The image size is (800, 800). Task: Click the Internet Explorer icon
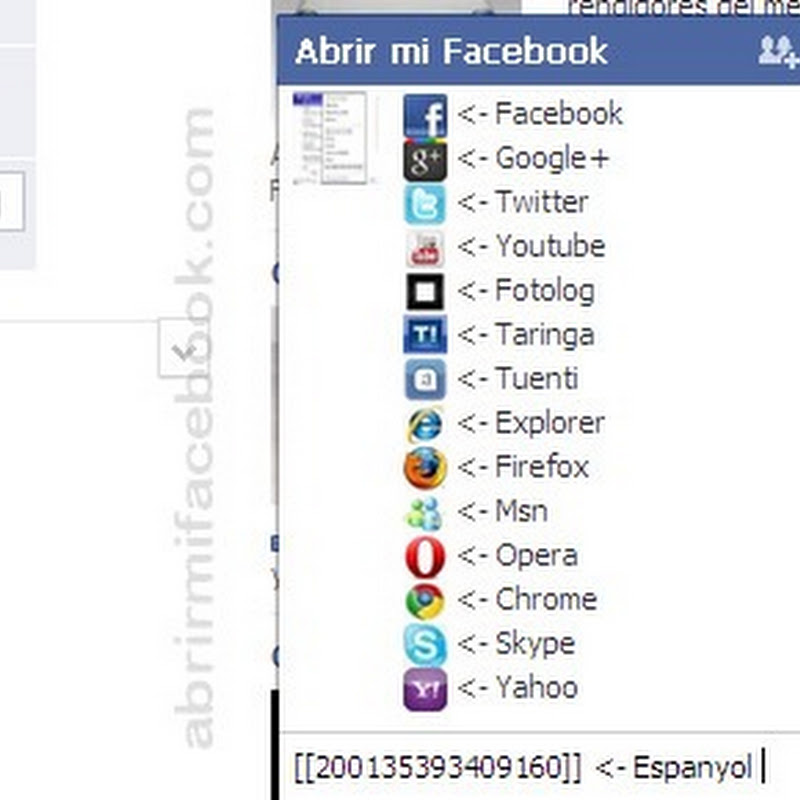coord(425,423)
